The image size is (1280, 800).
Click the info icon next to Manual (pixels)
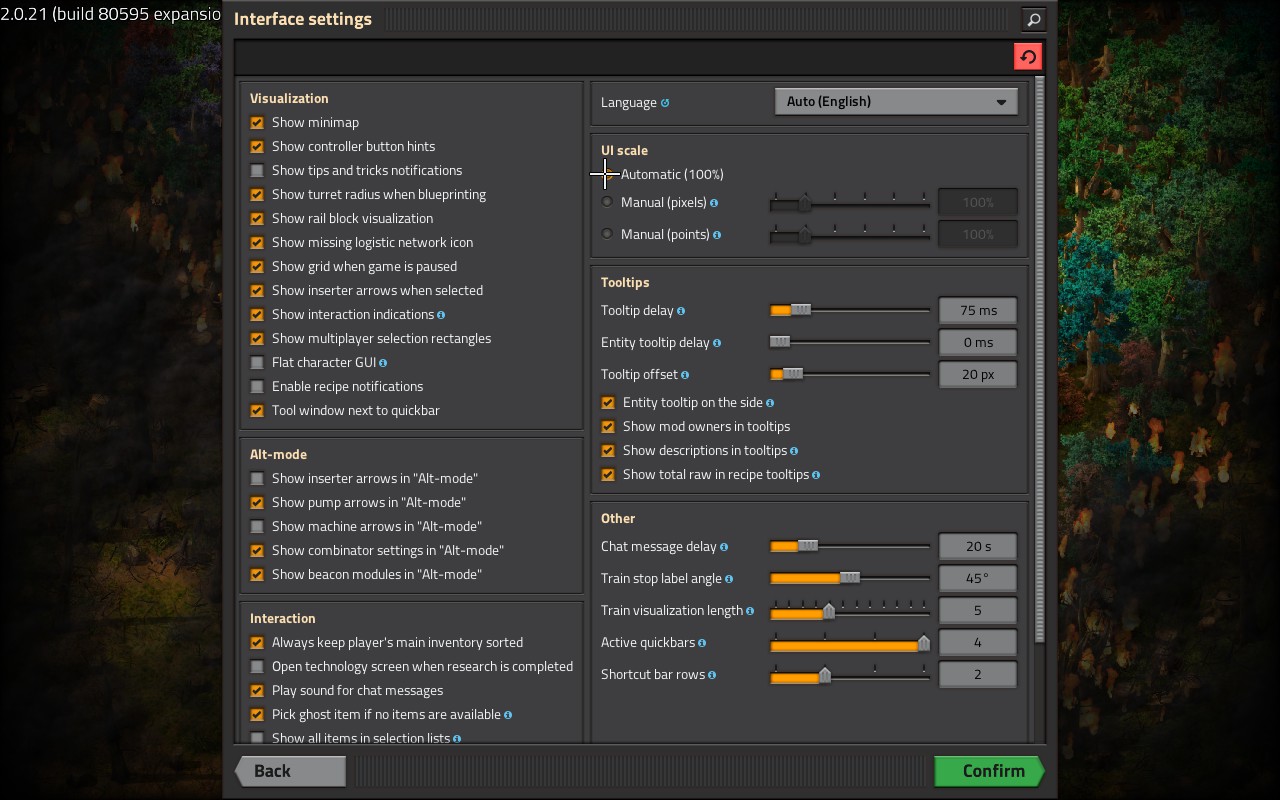pyautogui.click(x=714, y=203)
